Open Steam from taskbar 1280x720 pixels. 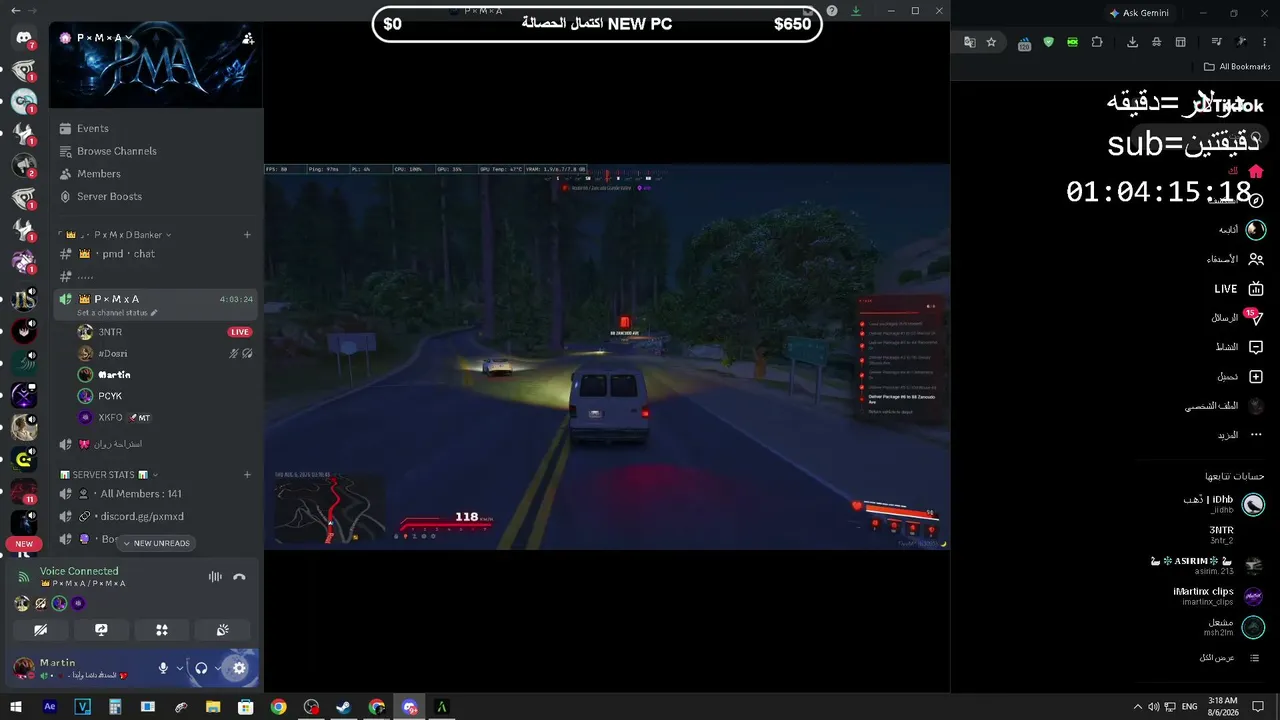pyautogui.click(x=343, y=707)
